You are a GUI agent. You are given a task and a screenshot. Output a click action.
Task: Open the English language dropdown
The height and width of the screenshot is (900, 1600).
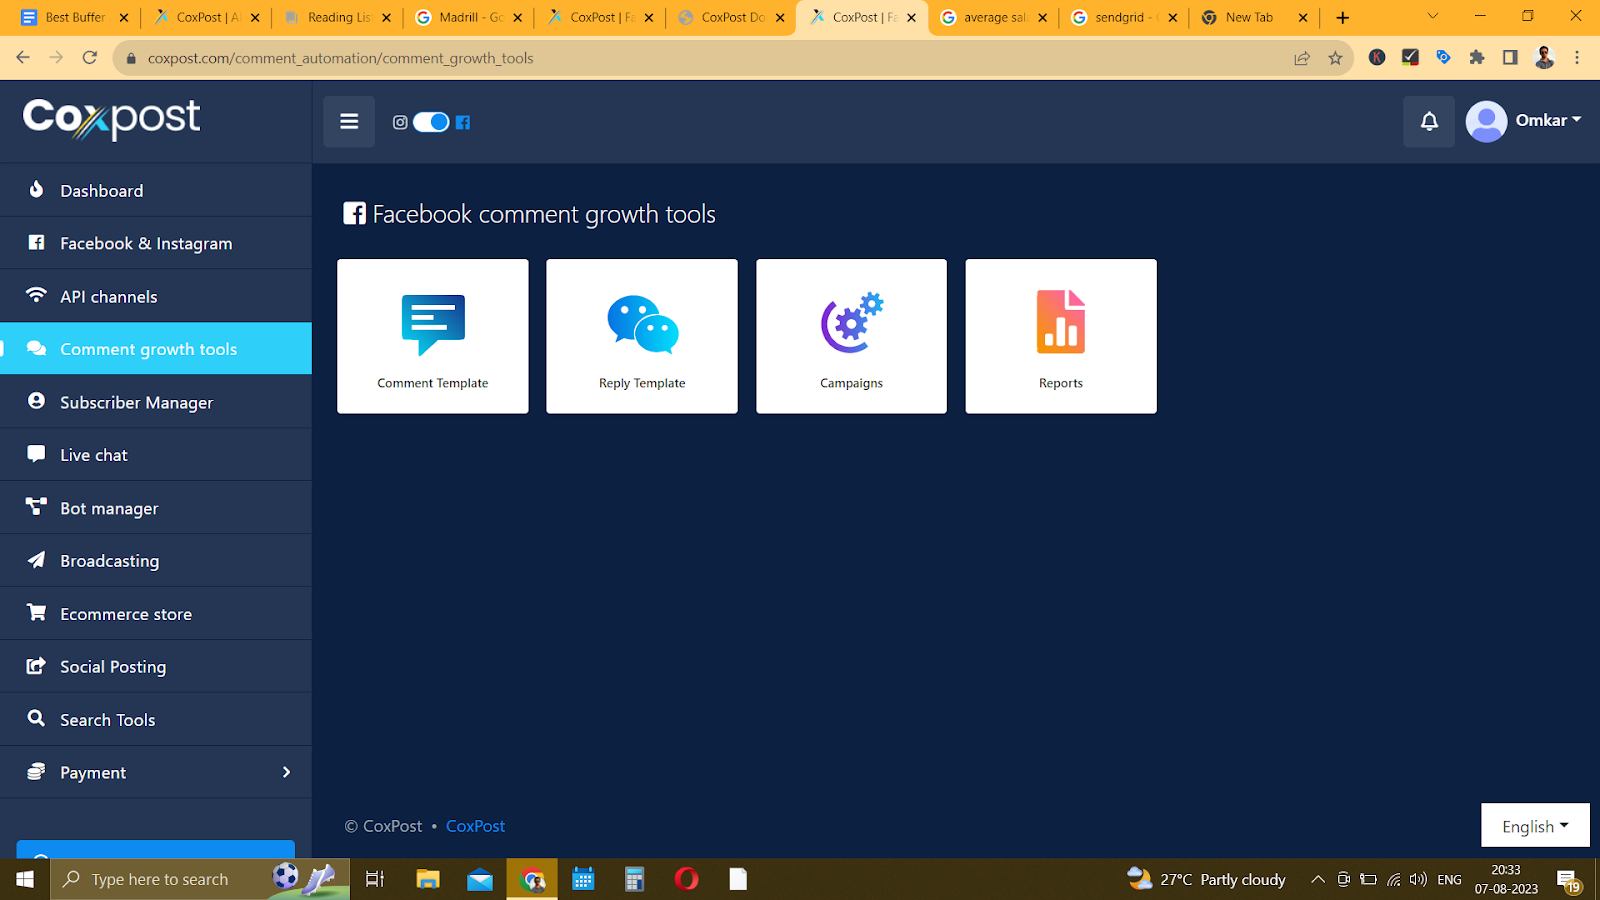[x=1535, y=826]
